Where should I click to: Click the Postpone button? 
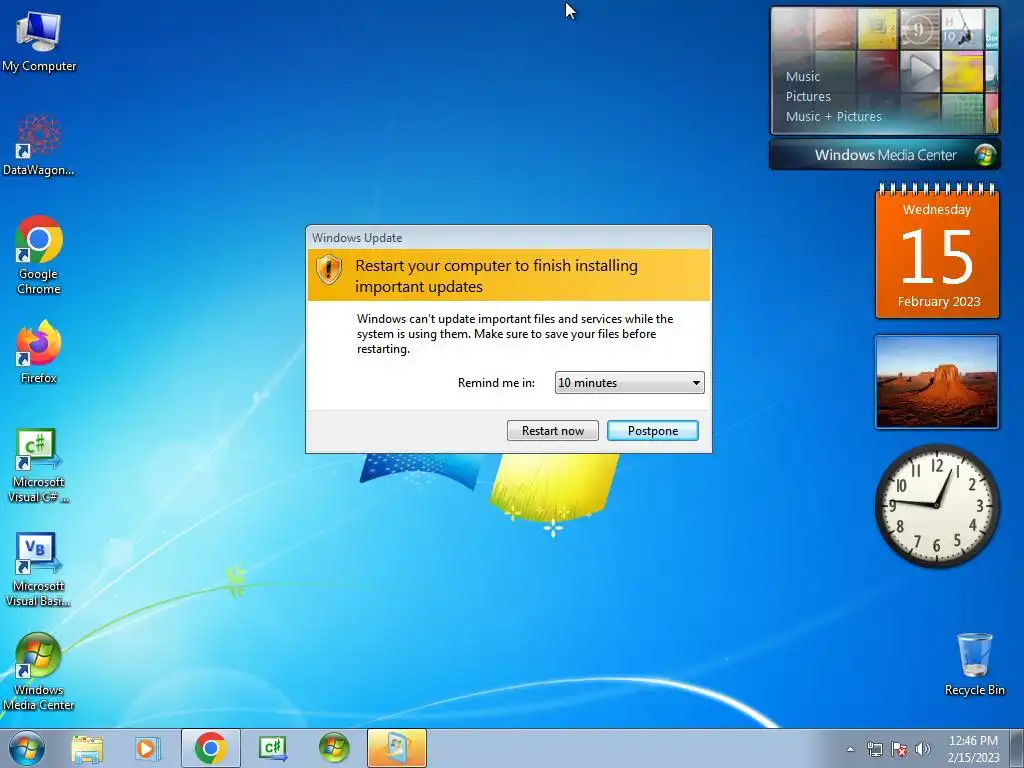(652, 430)
